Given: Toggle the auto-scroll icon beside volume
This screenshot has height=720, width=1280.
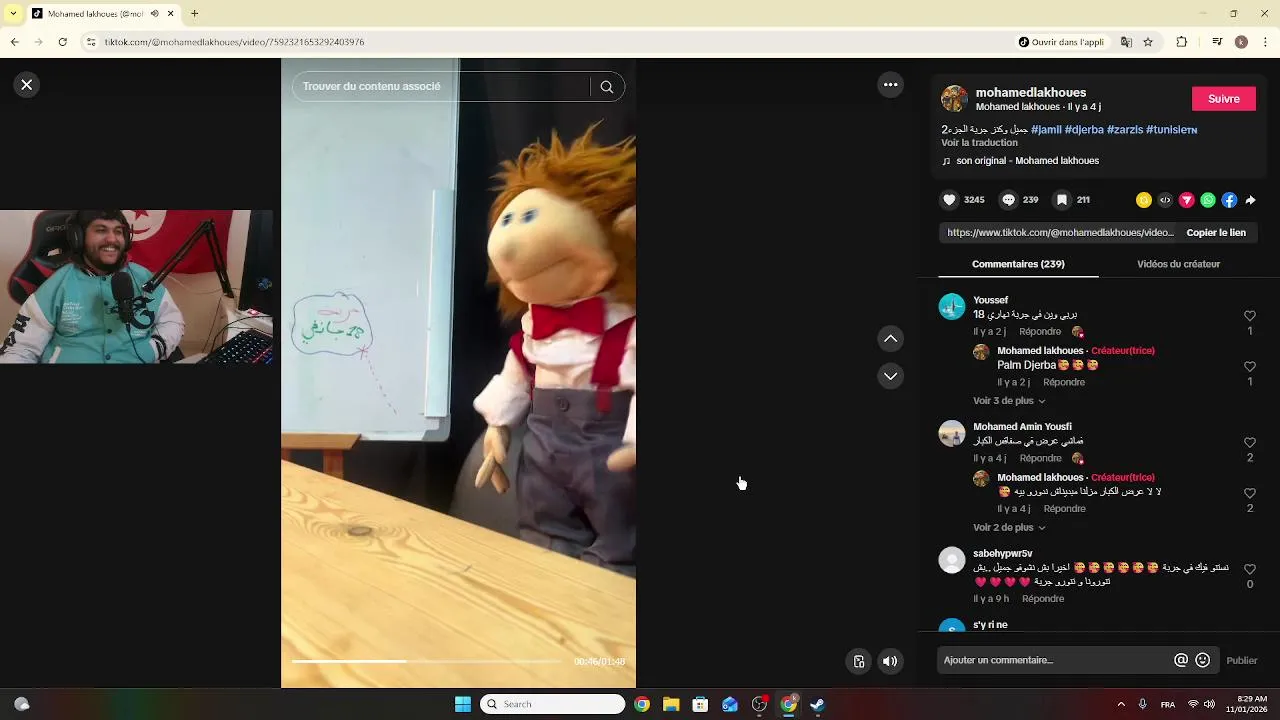Looking at the screenshot, I should (x=858, y=661).
